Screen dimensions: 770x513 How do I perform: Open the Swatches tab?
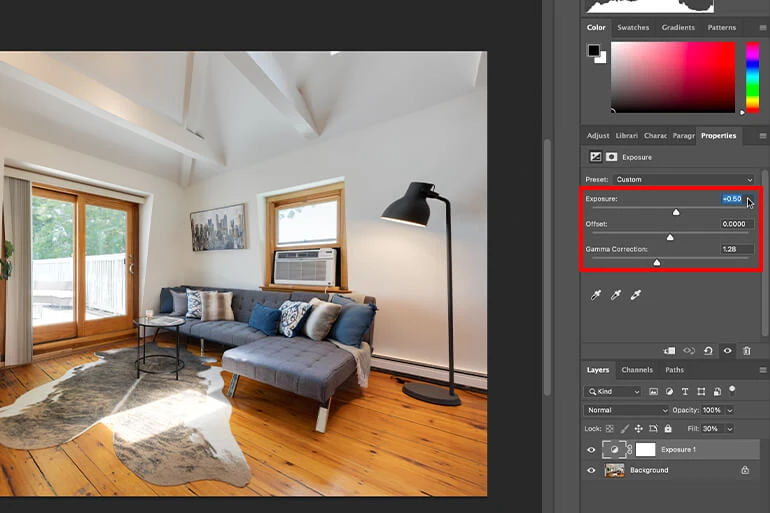pyautogui.click(x=633, y=28)
